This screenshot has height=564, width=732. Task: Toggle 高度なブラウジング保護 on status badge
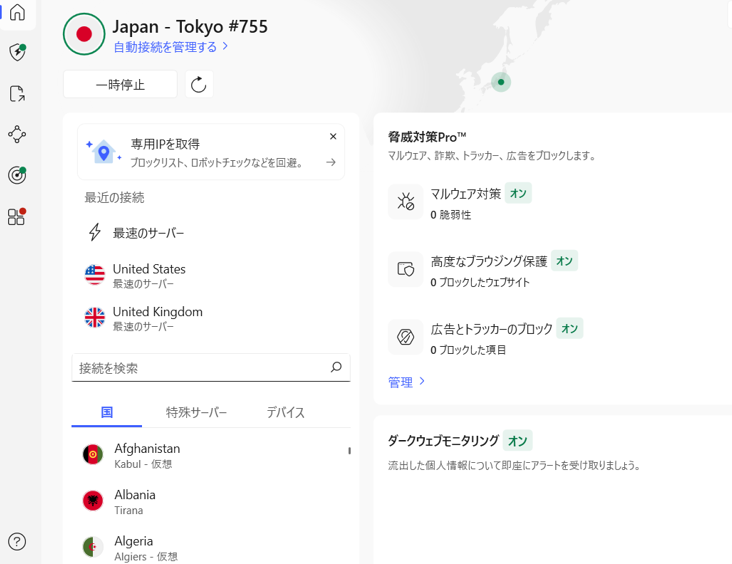pyautogui.click(x=564, y=261)
